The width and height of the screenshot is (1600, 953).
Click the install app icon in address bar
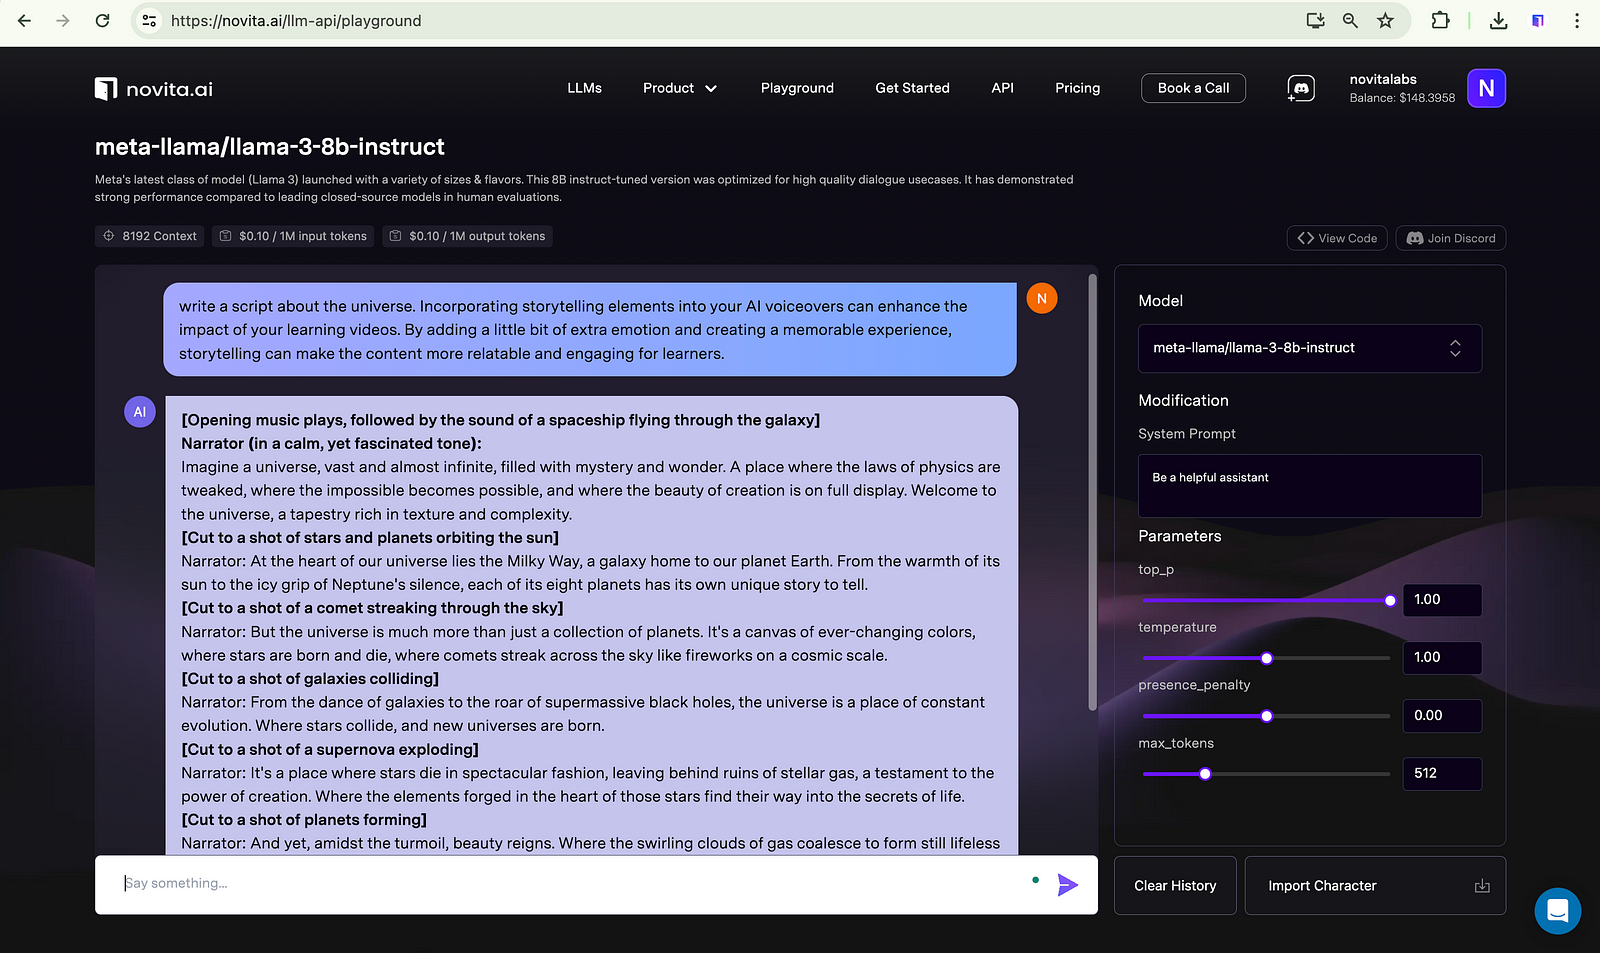pos(1315,20)
